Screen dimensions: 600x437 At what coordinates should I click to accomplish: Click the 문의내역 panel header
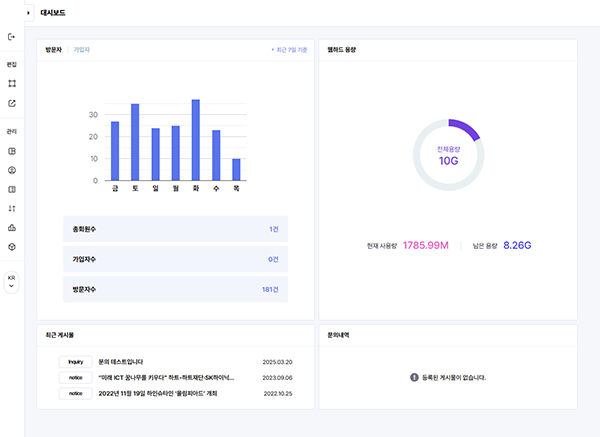pos(338,335)
